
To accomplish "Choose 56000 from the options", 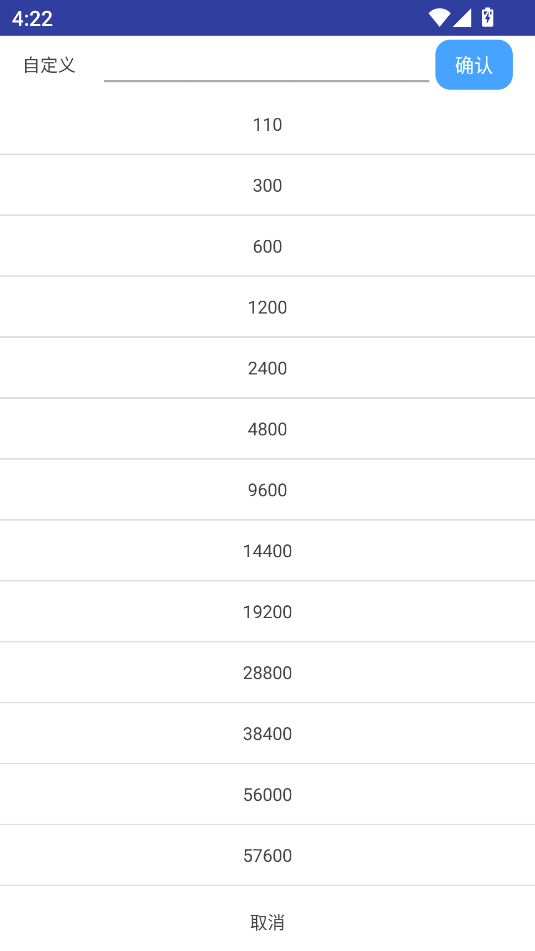I will tap(268, 795).
